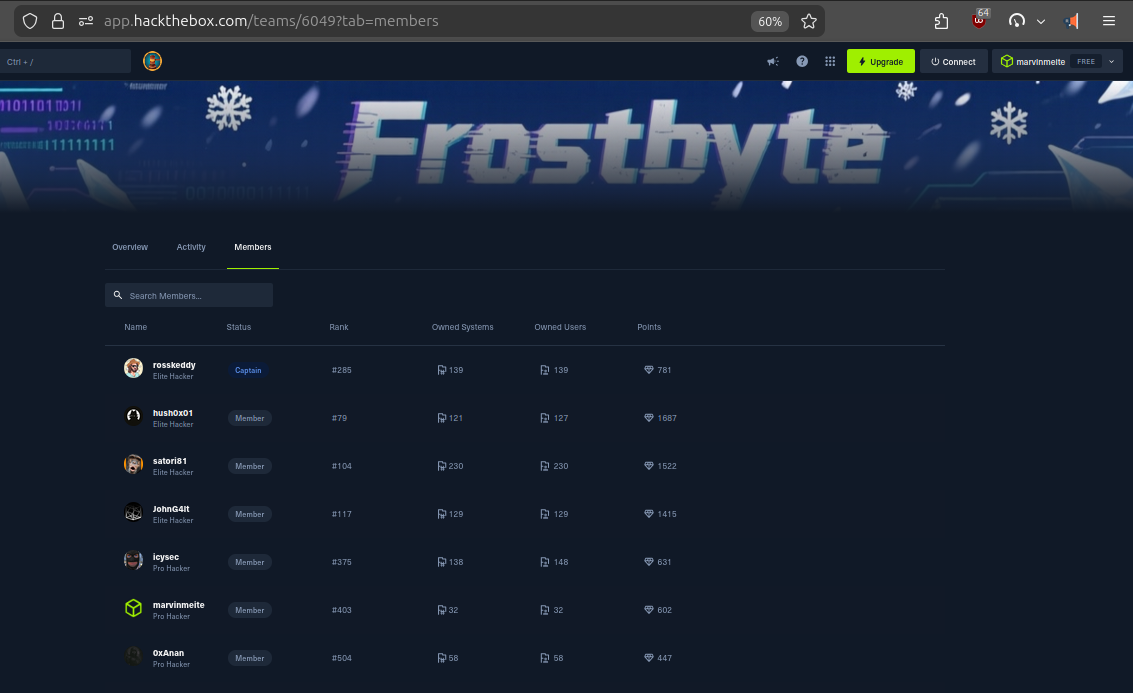The height and width of the screenshot is (693, 1133).
Task: Open the browser extensions puzzle icon
Action: [941, 21]
